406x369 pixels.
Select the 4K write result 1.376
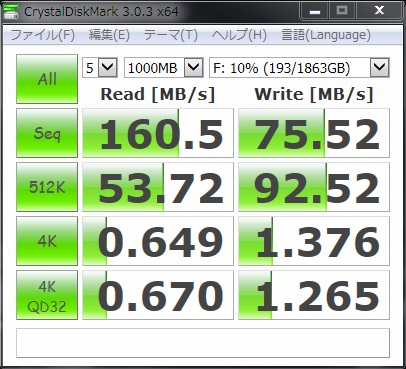314,241
